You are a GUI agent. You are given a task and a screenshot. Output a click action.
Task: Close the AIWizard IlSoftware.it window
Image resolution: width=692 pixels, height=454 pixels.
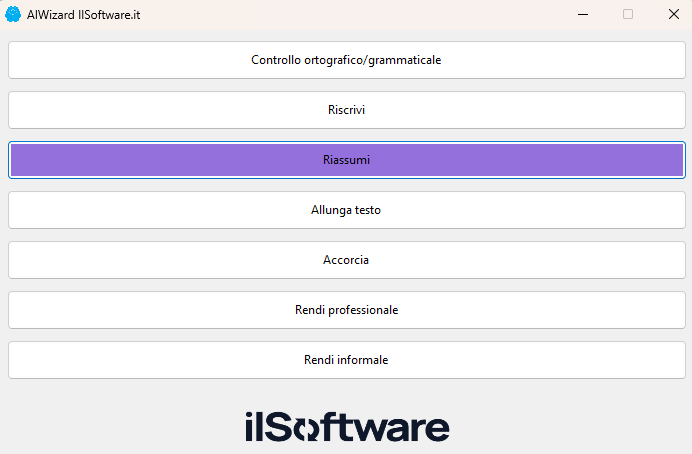[x=673, y=14]
